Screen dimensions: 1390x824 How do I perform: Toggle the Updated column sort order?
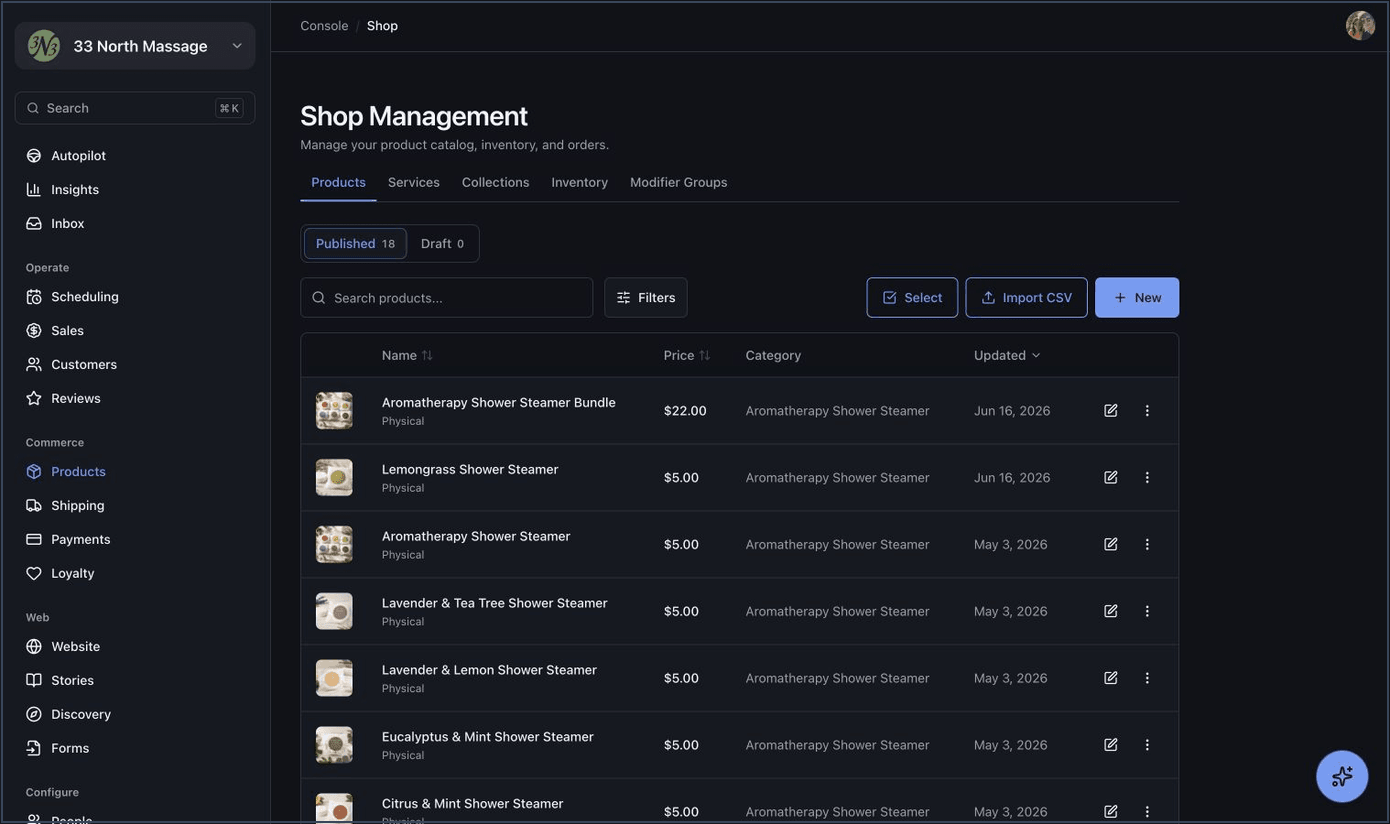[1007, 356]
